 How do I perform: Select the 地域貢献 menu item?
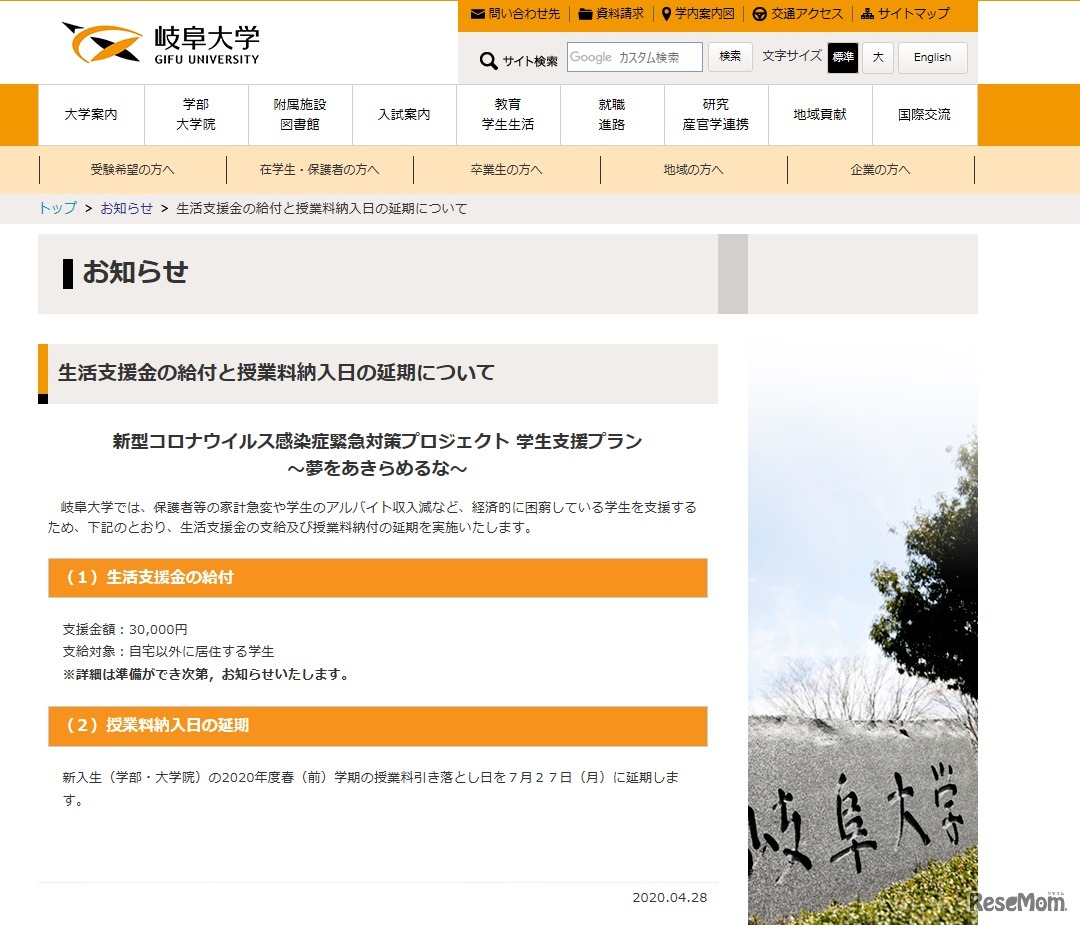coord(820,114)
